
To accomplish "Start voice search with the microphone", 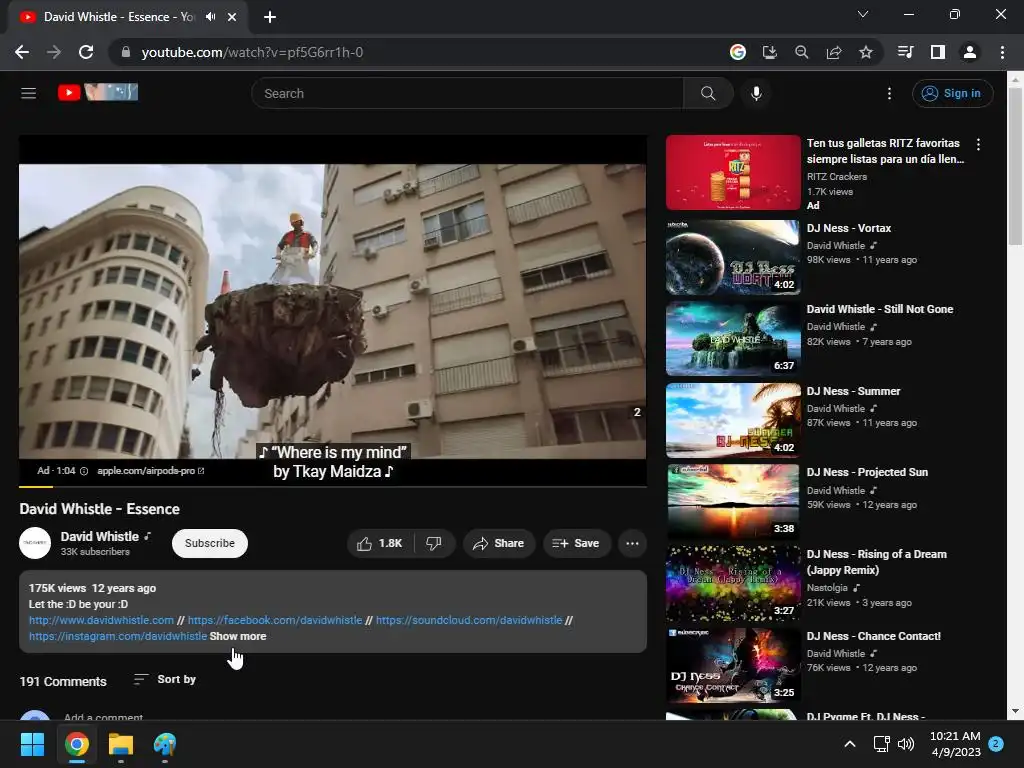I will click(x=756, y=93).
